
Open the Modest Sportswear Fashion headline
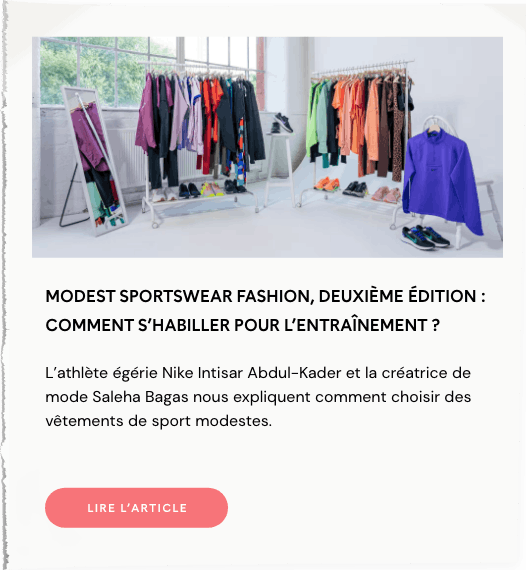coord(265,310)
